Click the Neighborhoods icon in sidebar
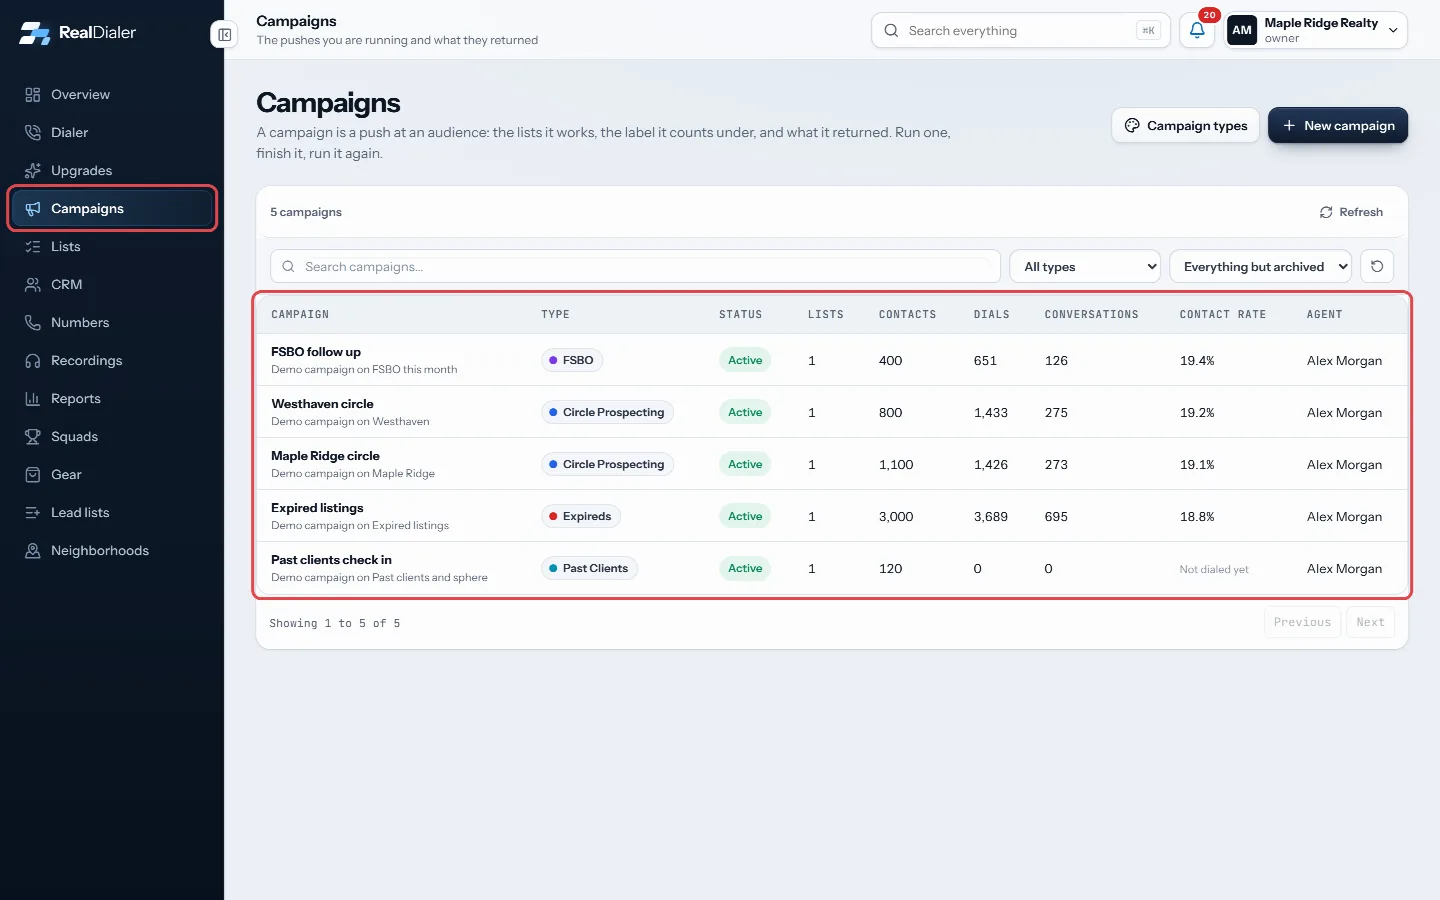 point(33,551)
